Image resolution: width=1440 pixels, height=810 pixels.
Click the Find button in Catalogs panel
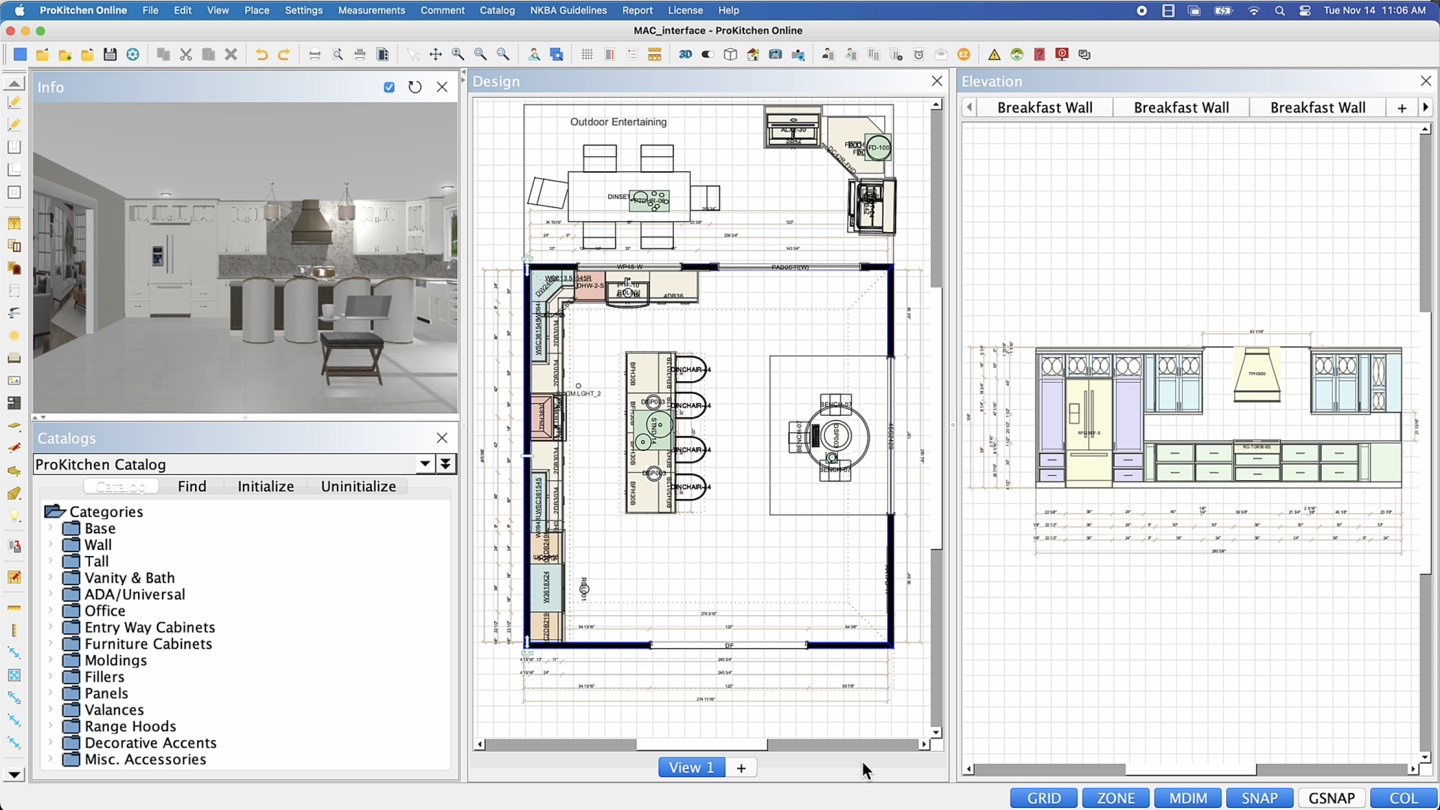(x=192, y=486)
